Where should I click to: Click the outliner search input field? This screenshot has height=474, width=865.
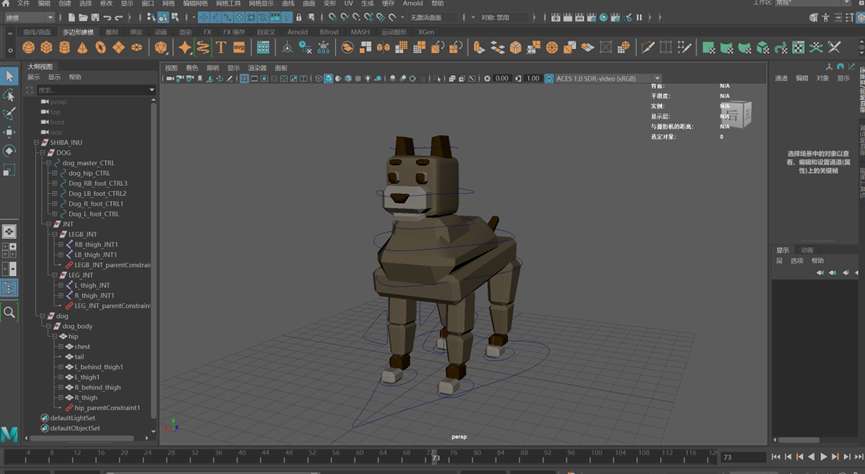[x=93, y=90]
